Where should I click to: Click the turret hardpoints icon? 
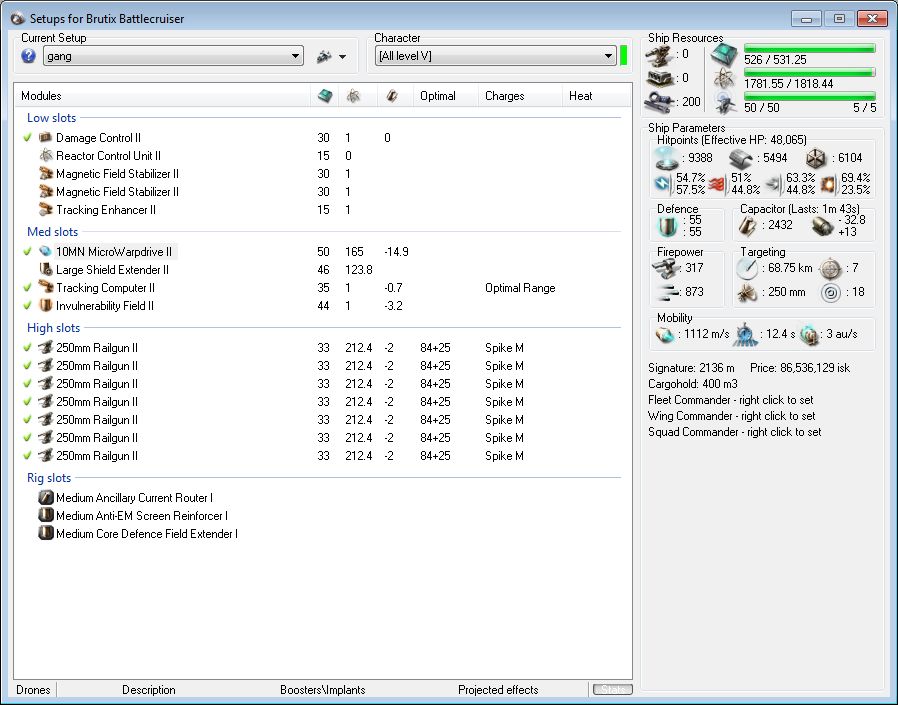(659, 56)
